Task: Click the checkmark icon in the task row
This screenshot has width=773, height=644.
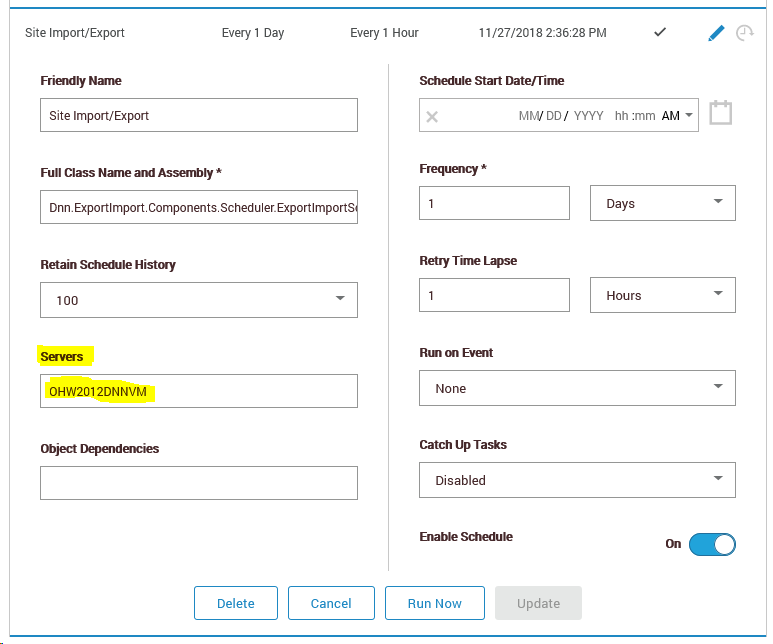Action: click(660, 32)
